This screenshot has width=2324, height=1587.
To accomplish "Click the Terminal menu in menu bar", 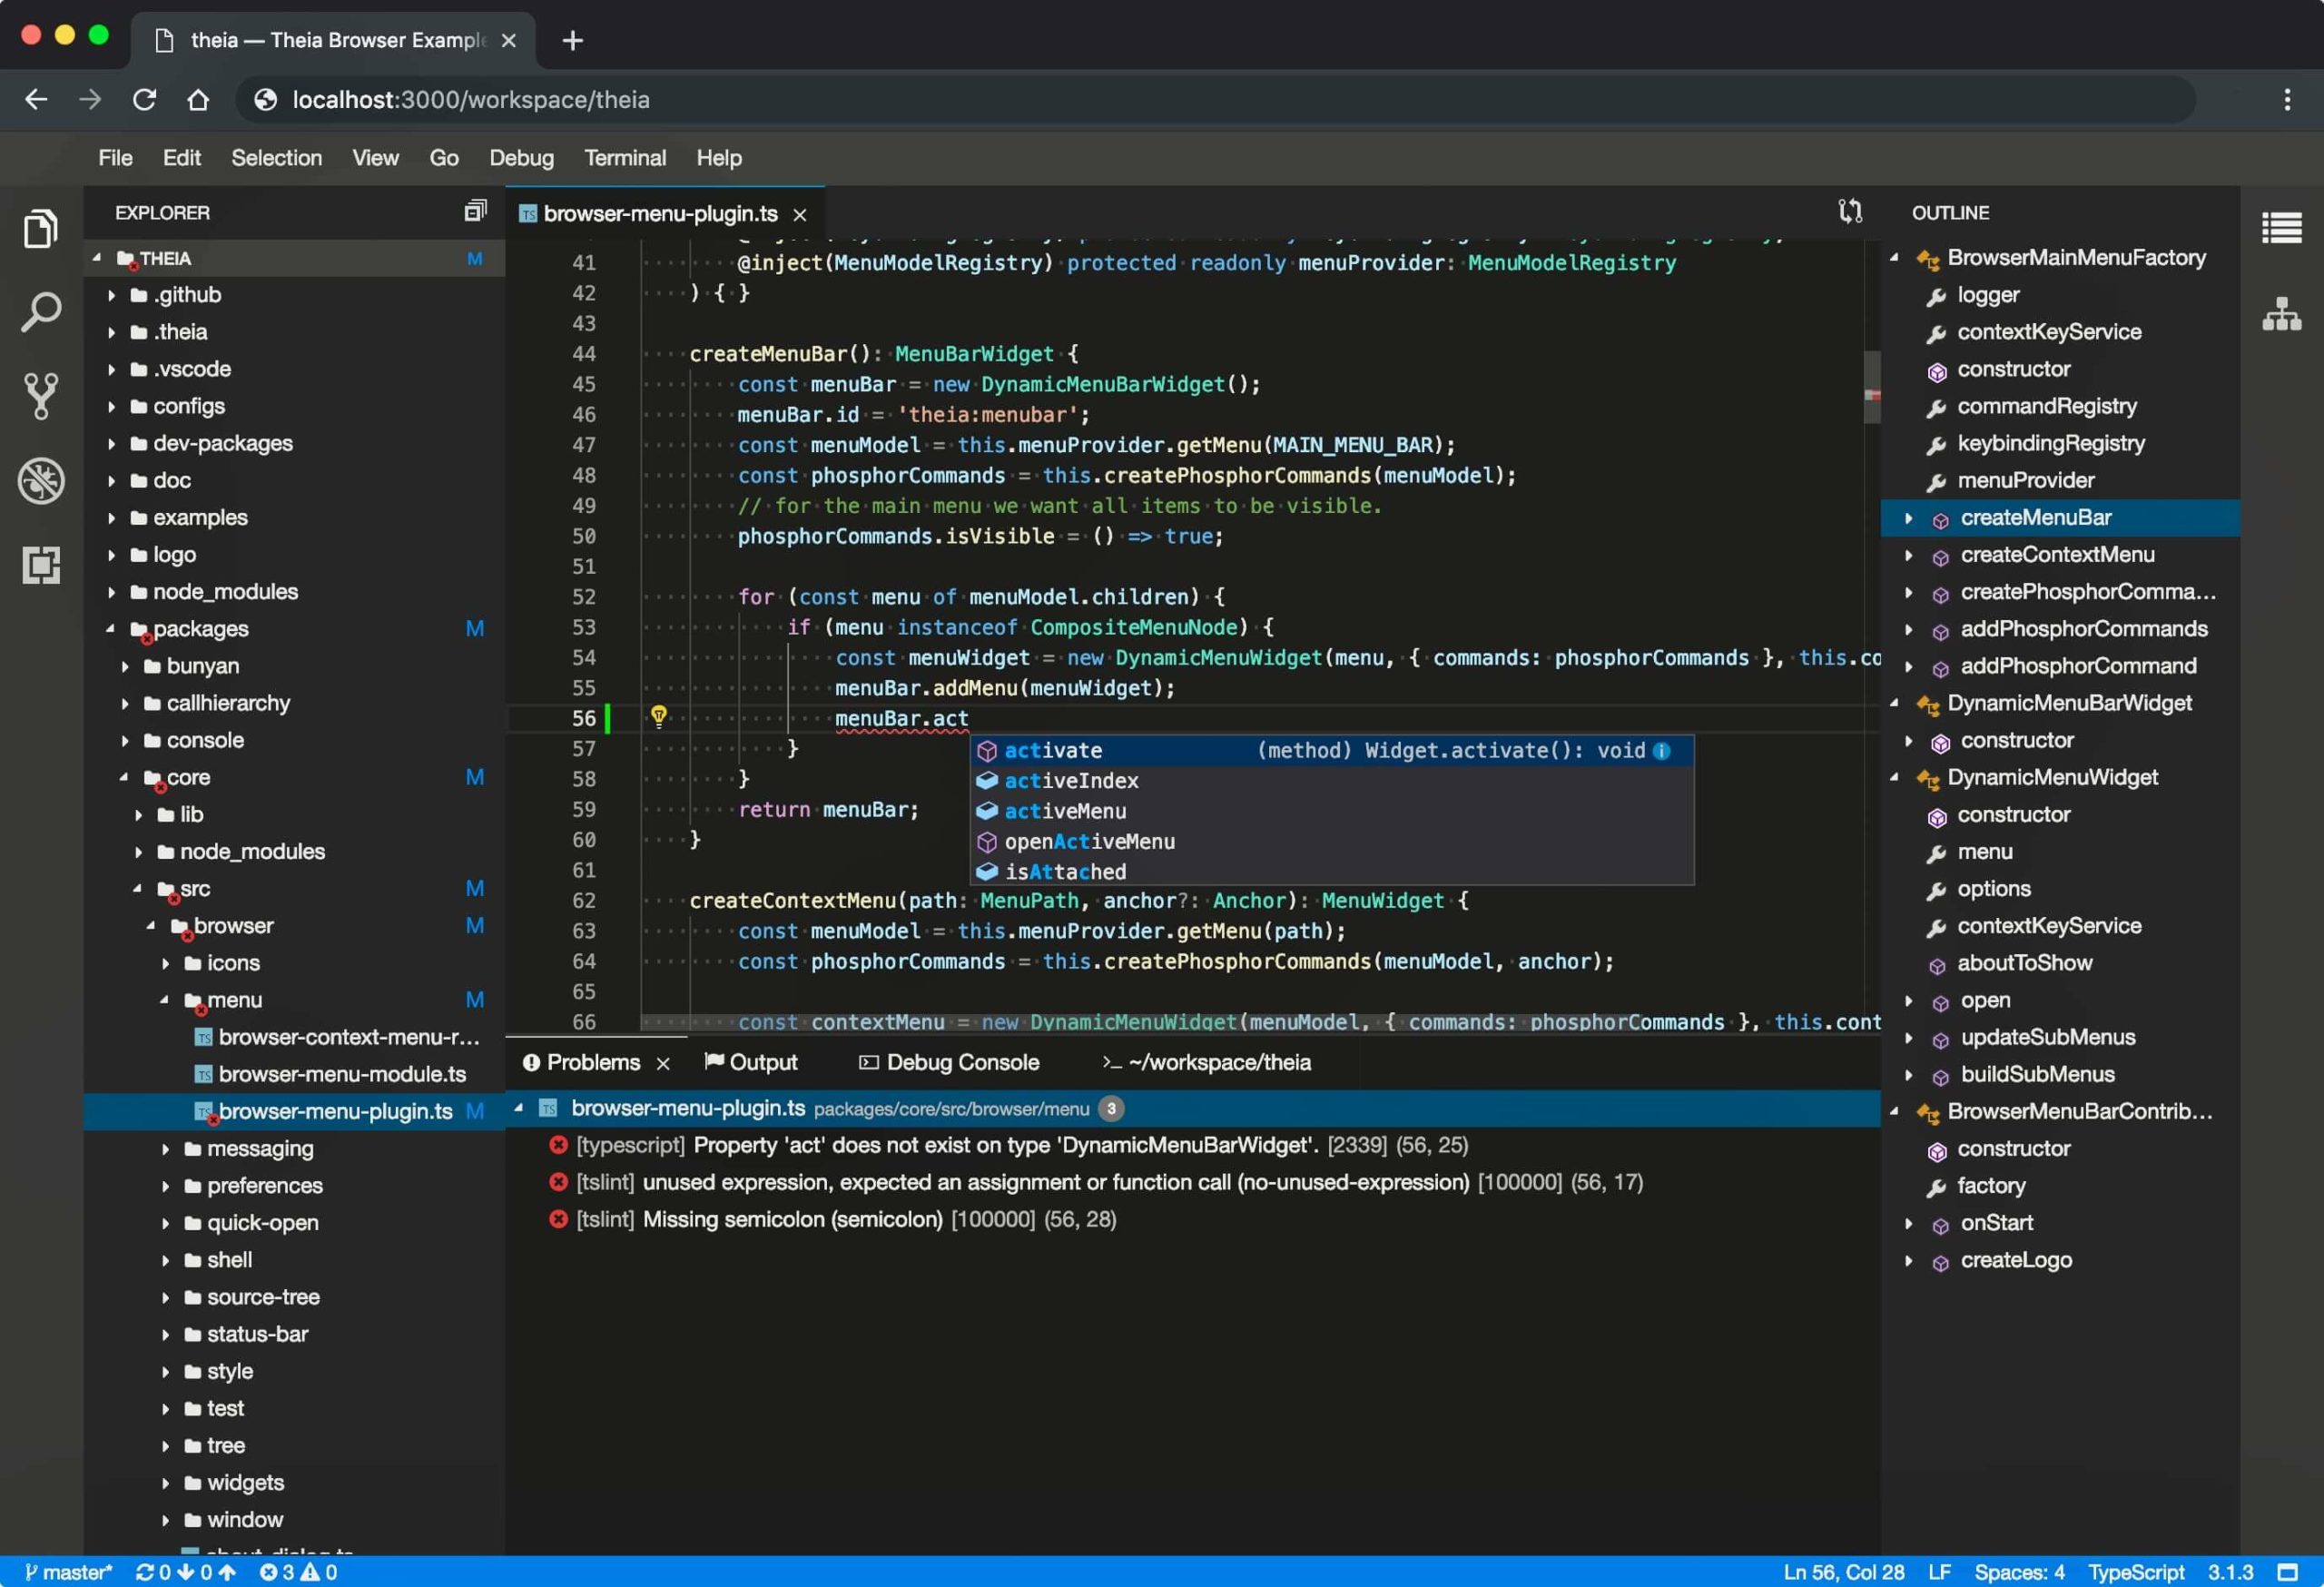I will tap(624, 157).
